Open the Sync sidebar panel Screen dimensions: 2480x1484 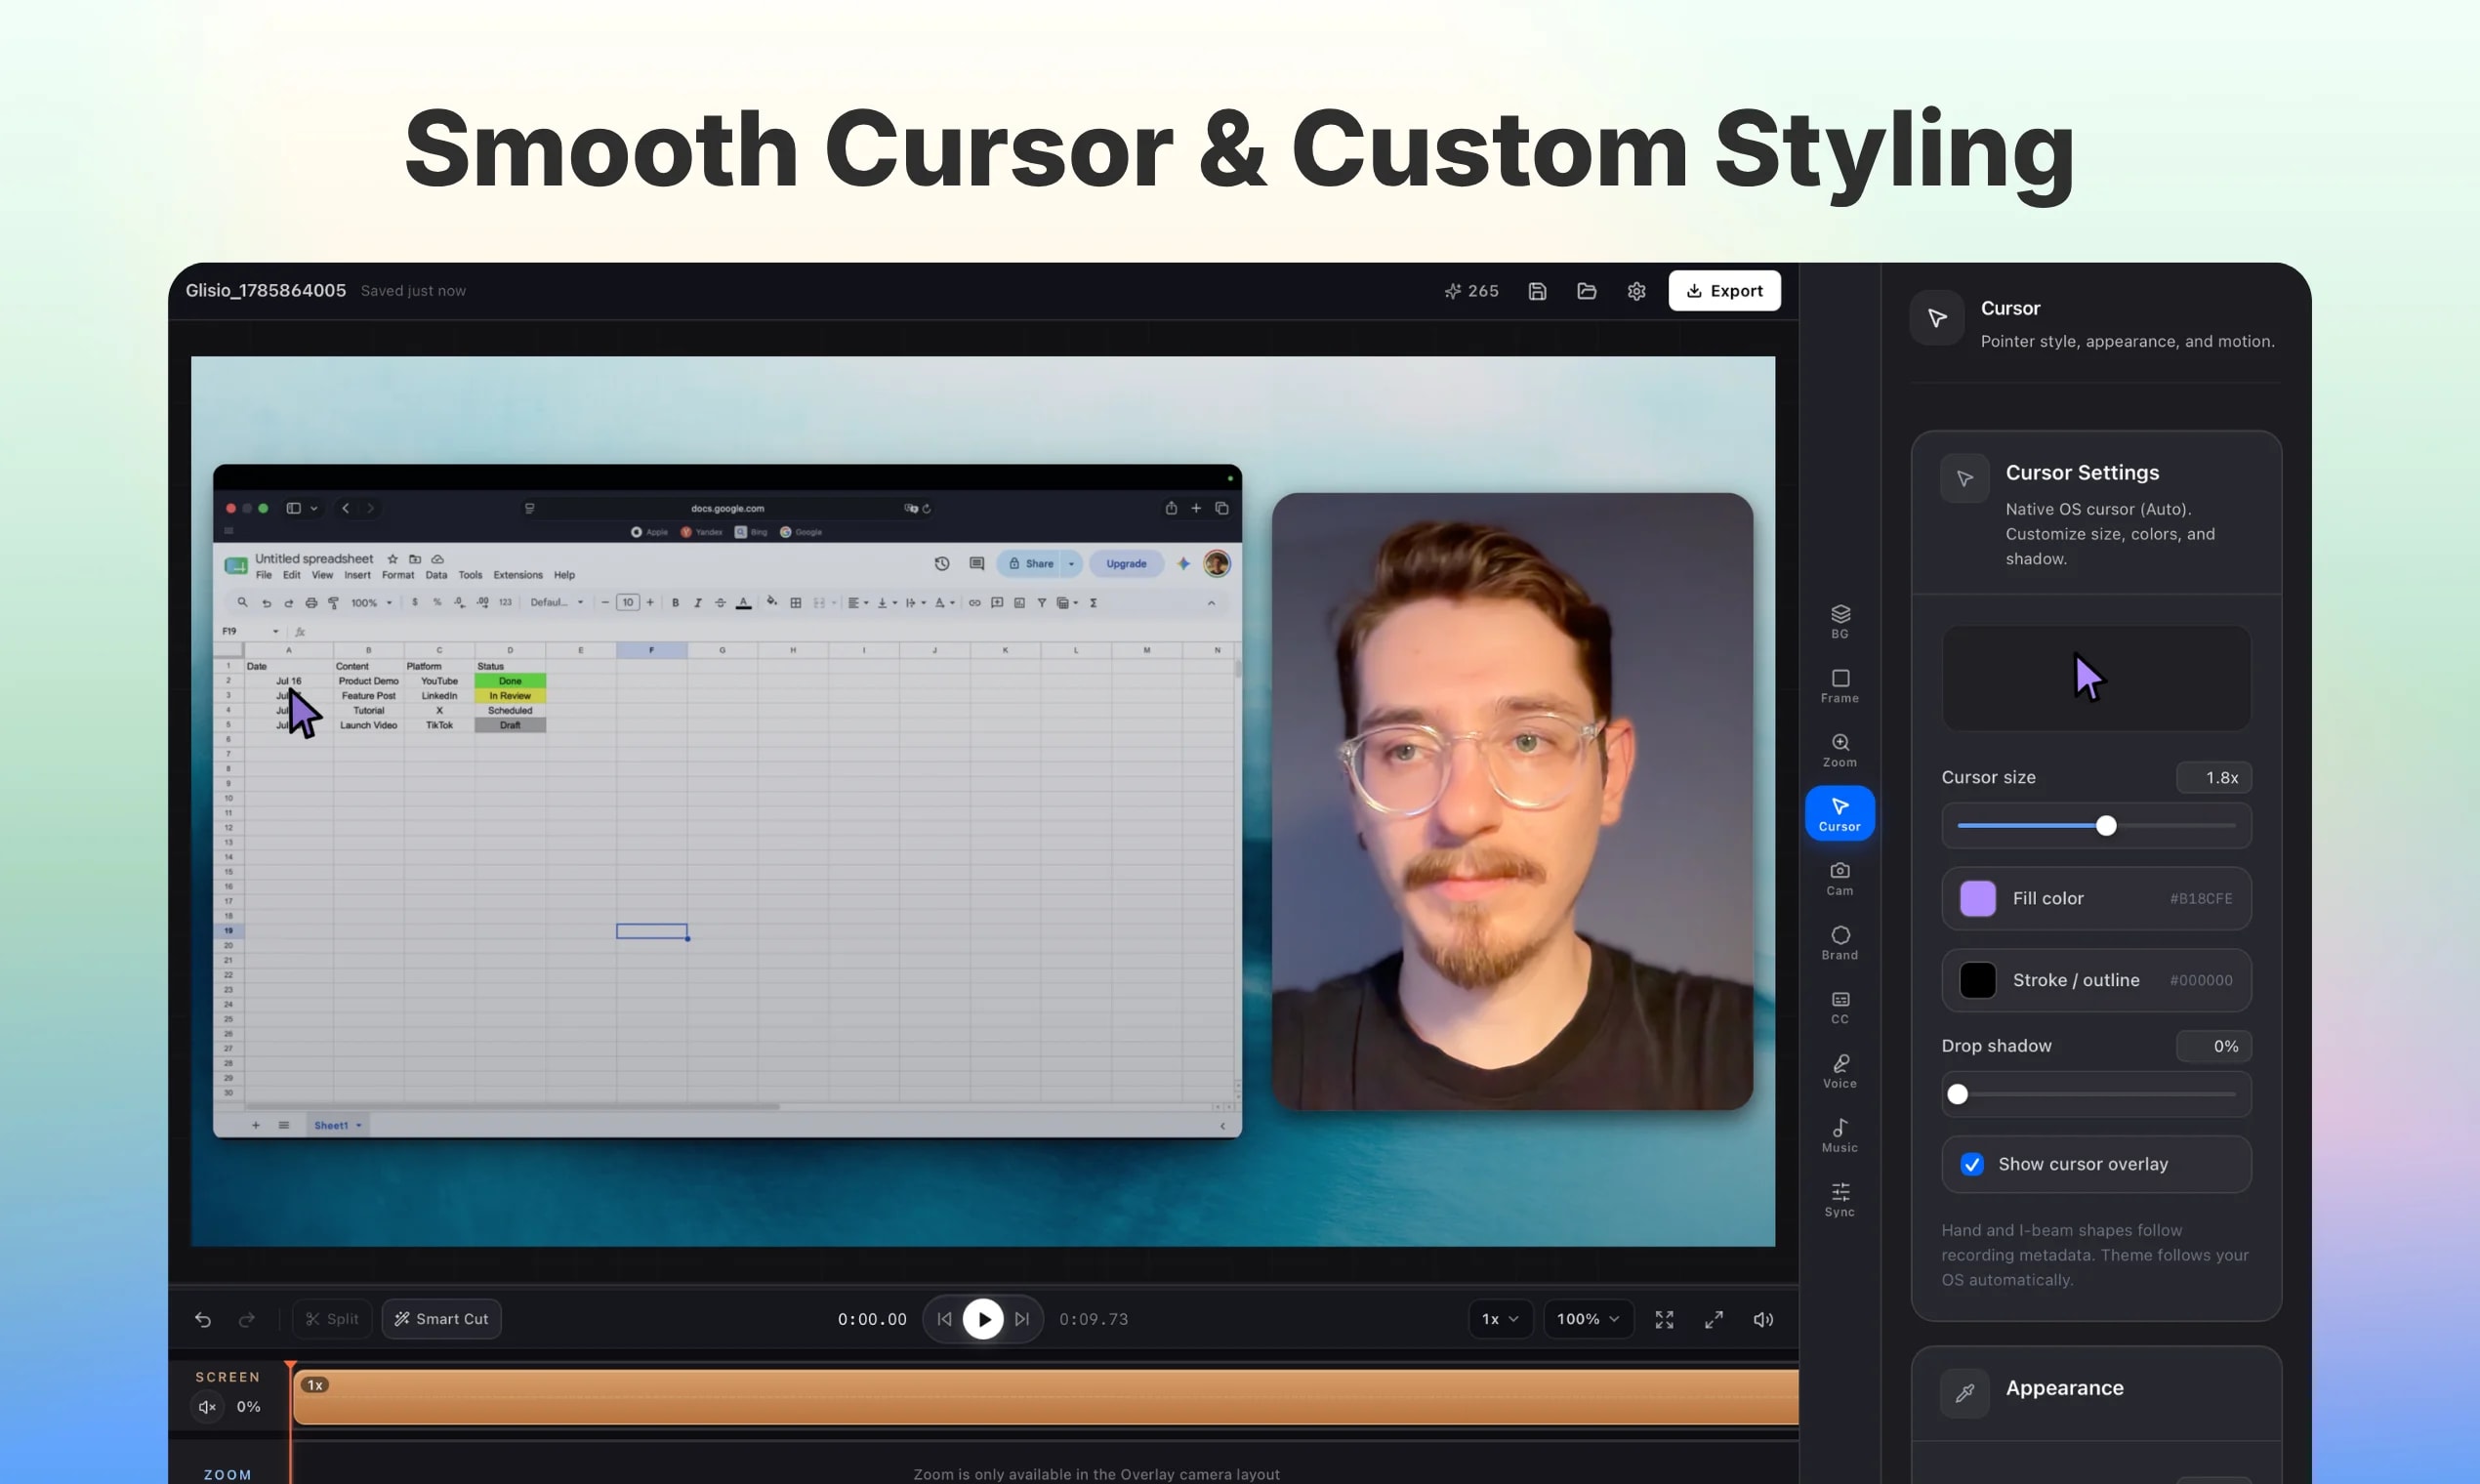[x=1839, y=1199]
